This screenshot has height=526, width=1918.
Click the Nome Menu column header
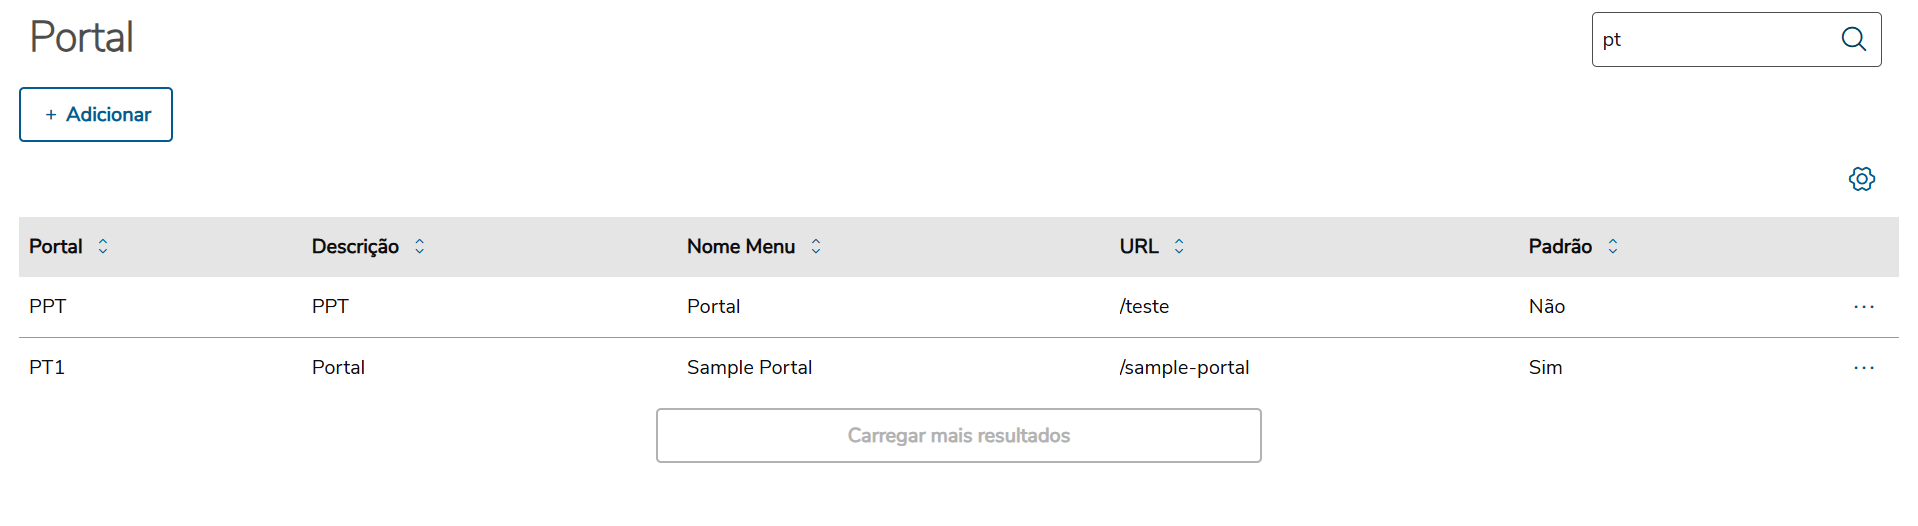741,247
